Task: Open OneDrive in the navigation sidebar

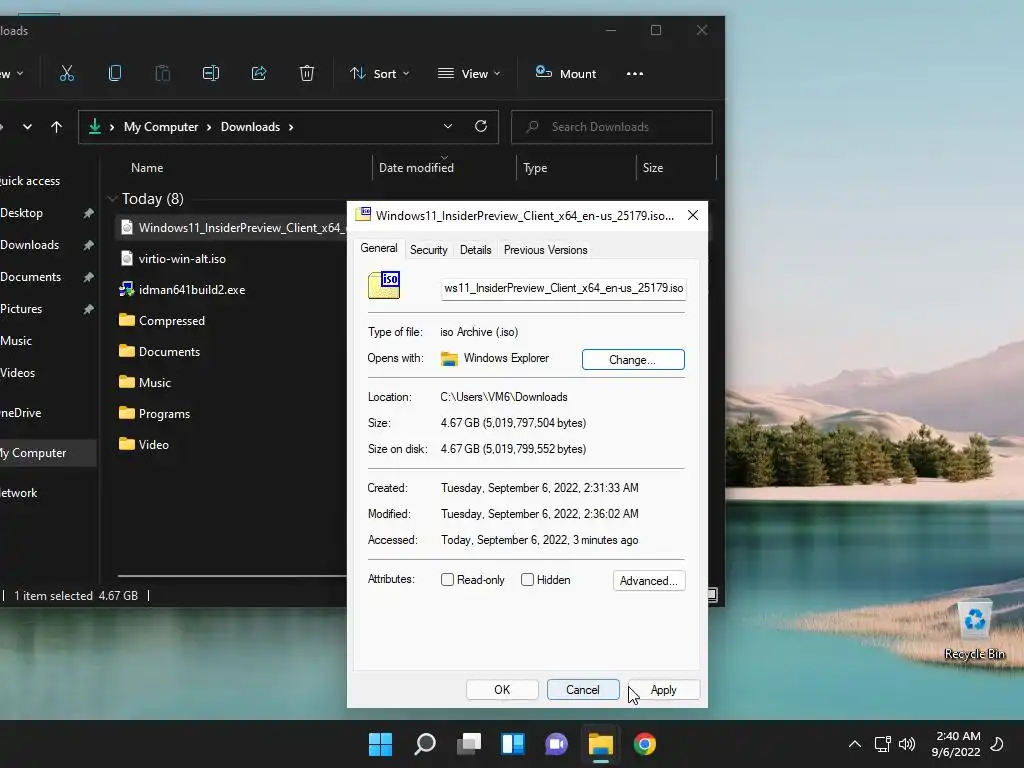Action: coord(20,413)
